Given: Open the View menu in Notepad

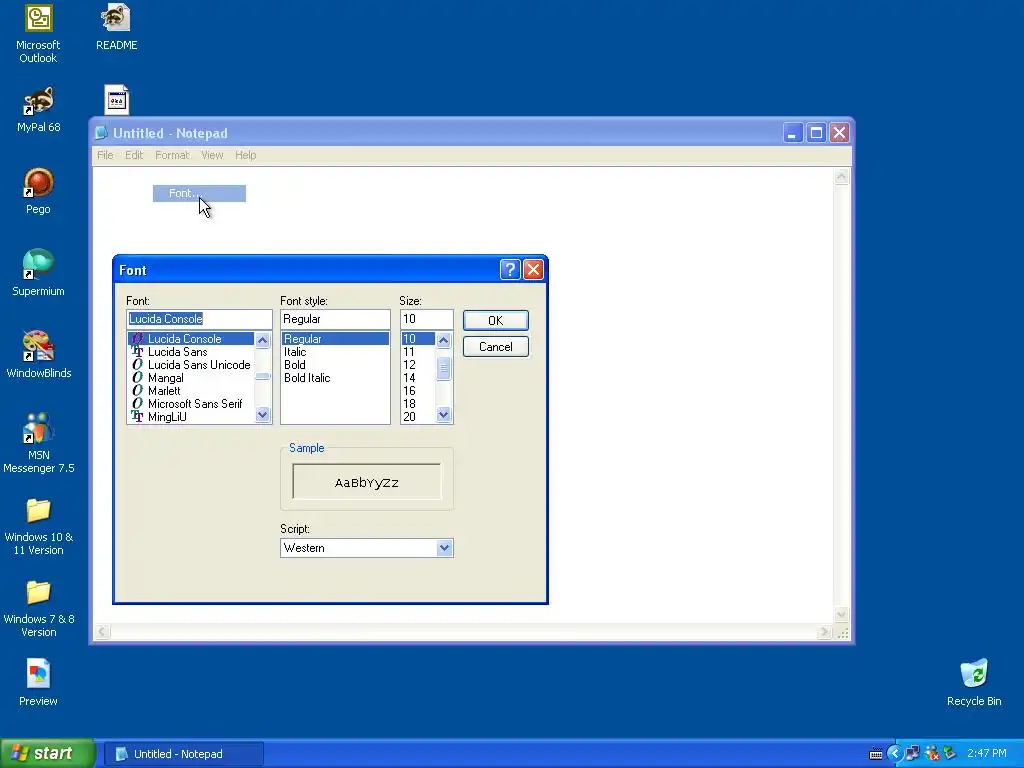Looking at the screenshot, I should click(x=212, y=155).
